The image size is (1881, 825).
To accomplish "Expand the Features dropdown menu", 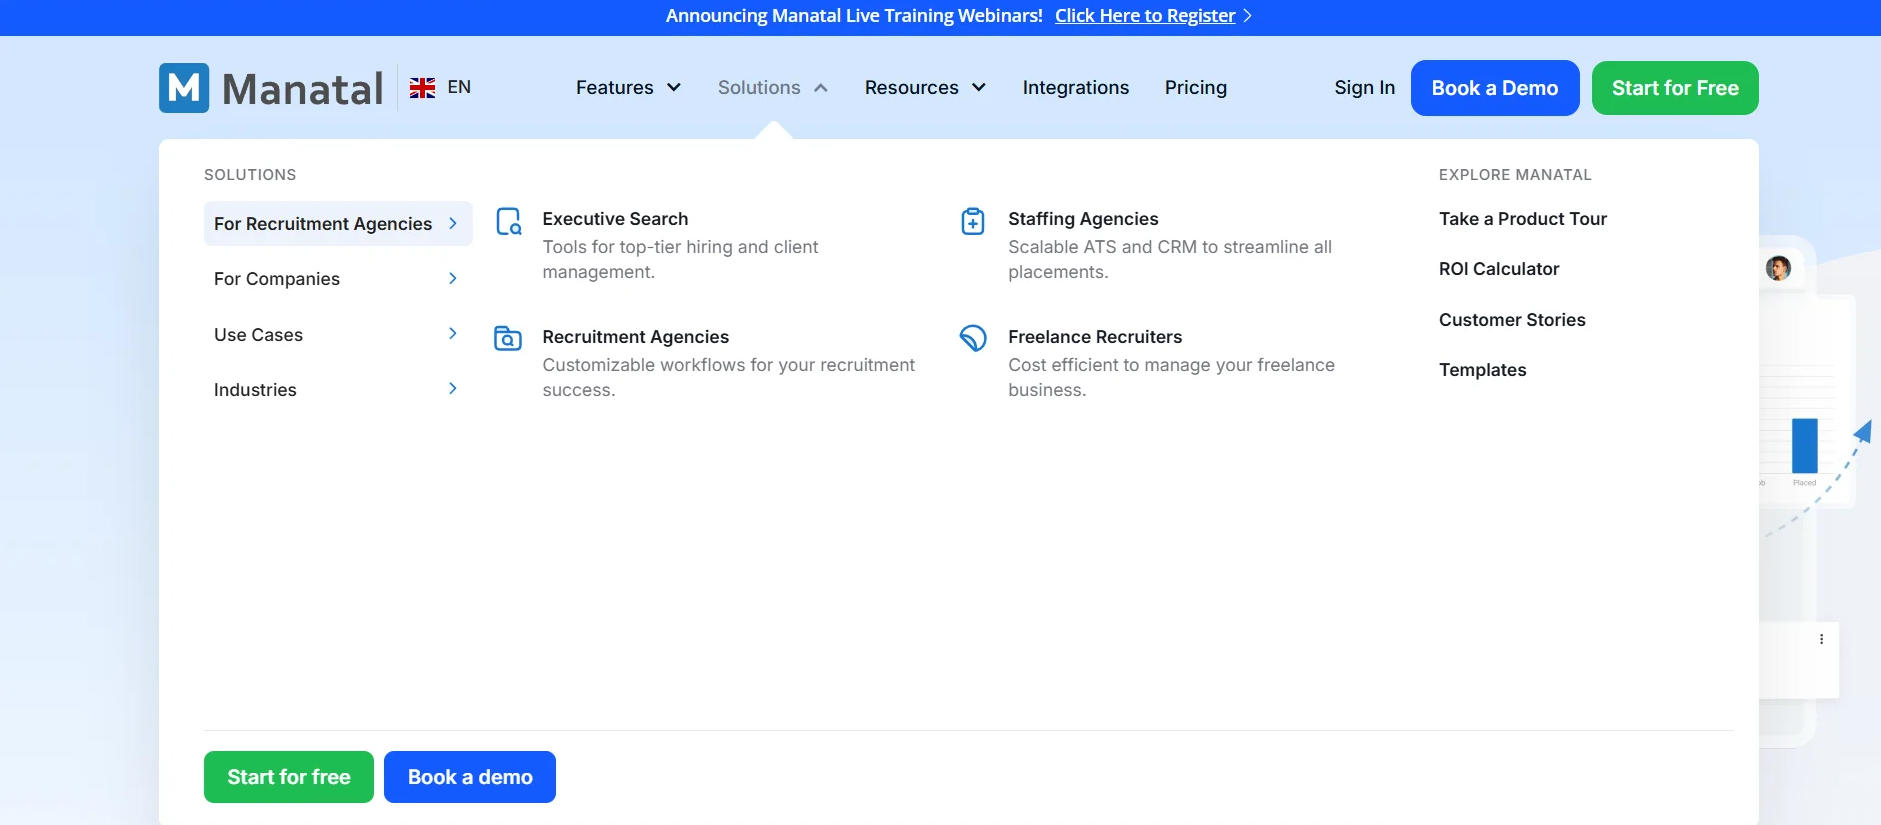I will 628,88.
